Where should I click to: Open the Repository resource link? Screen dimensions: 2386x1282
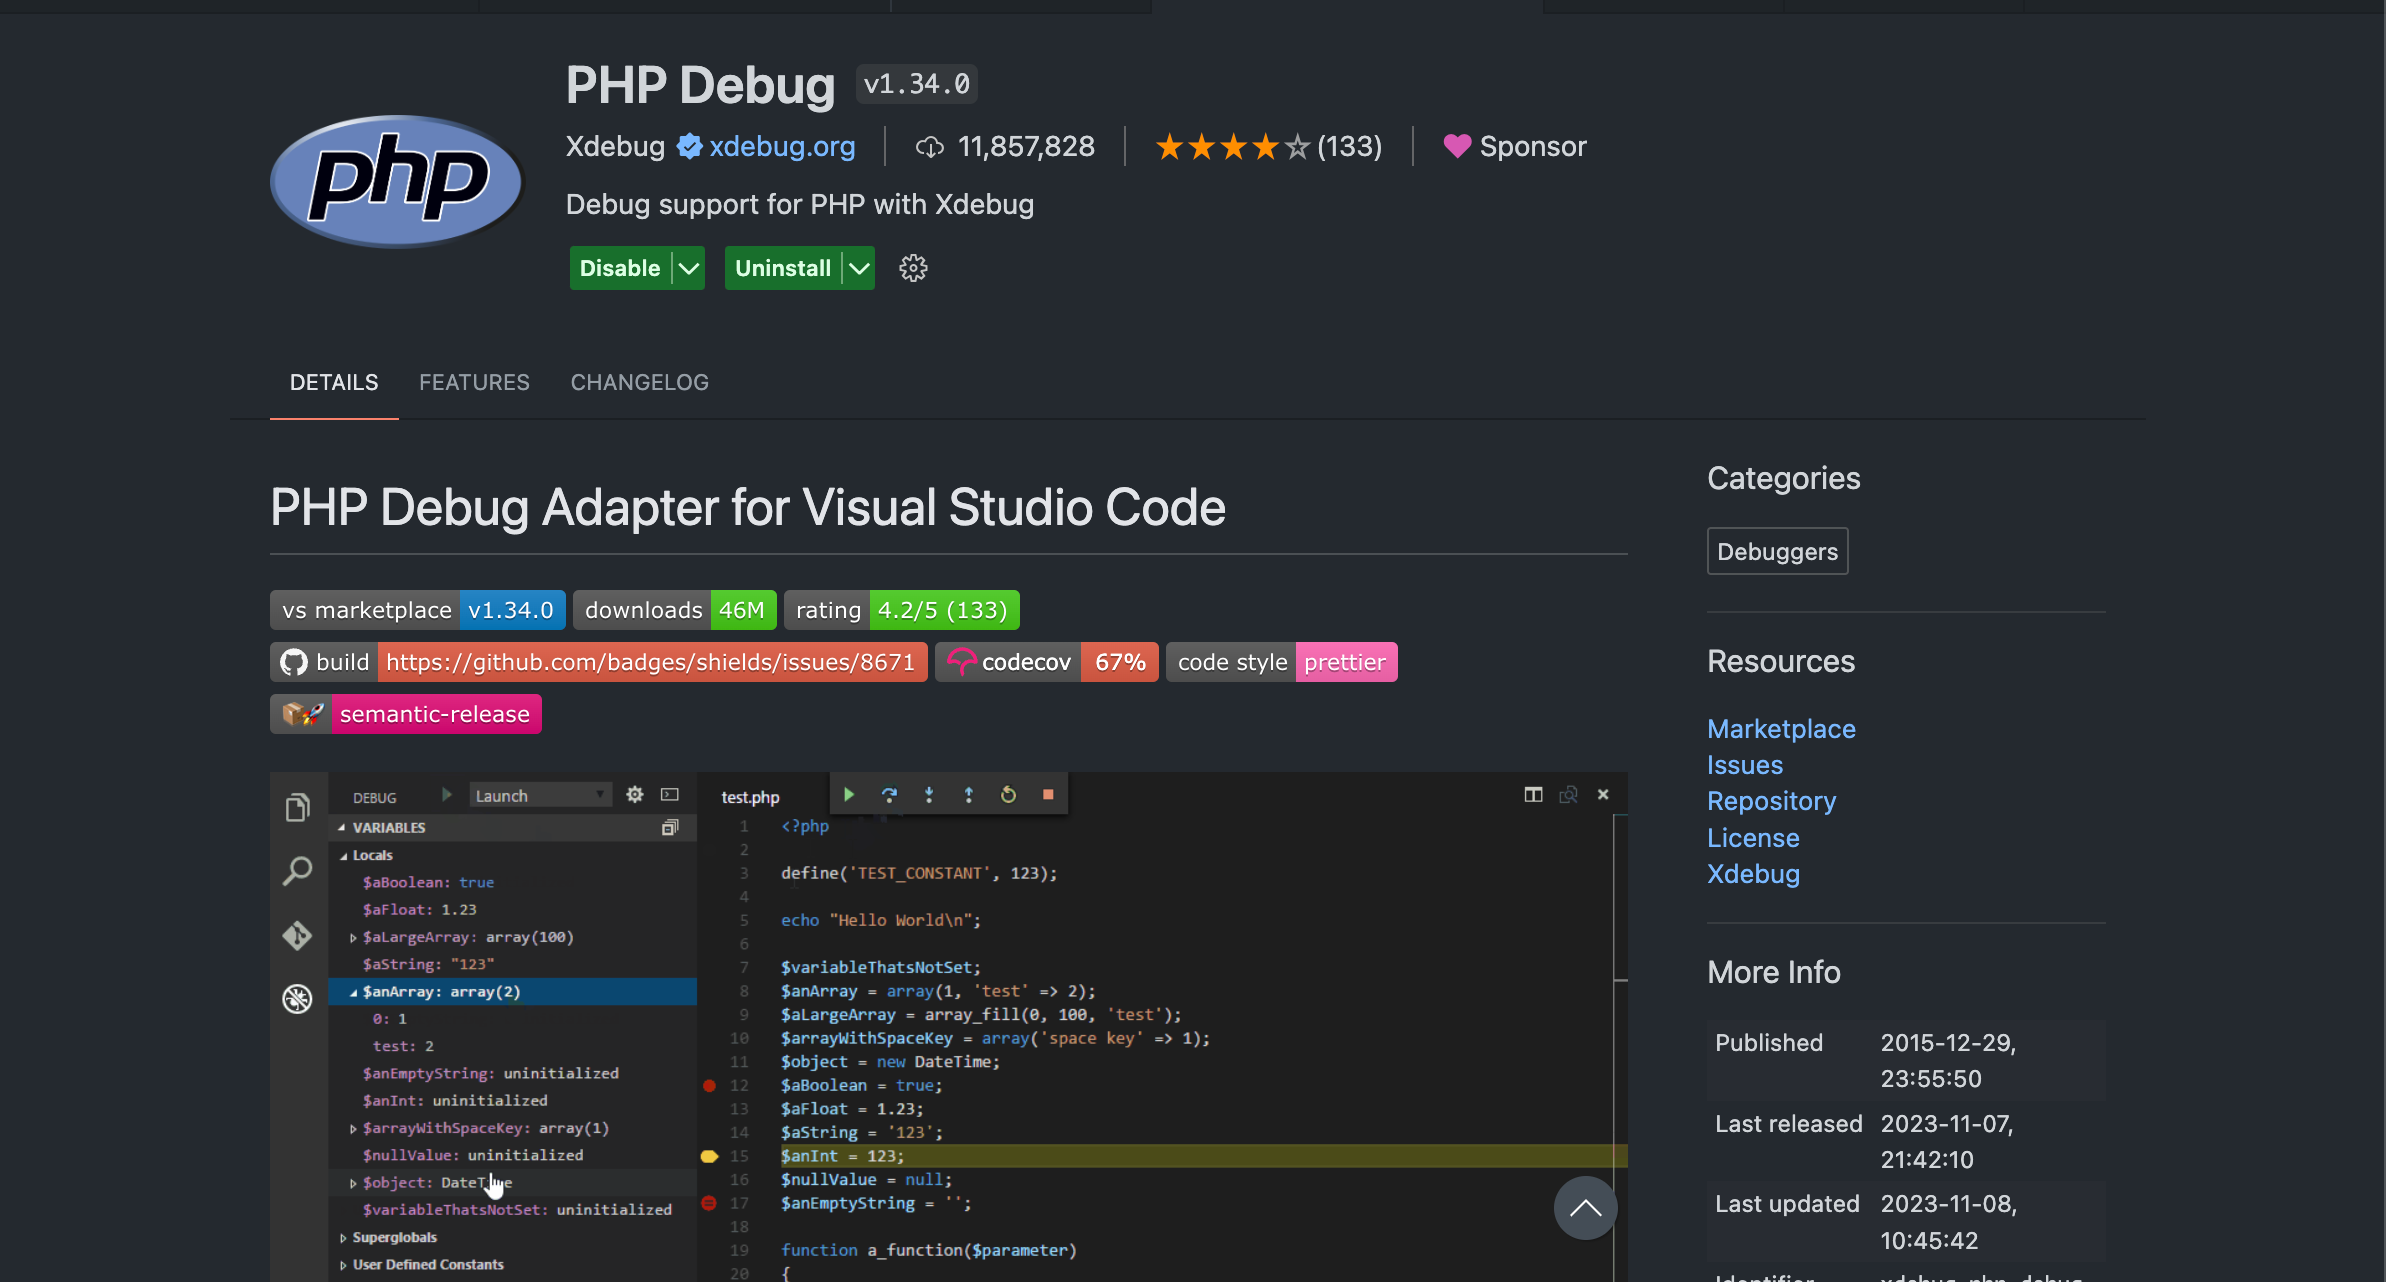(1771, 801)
